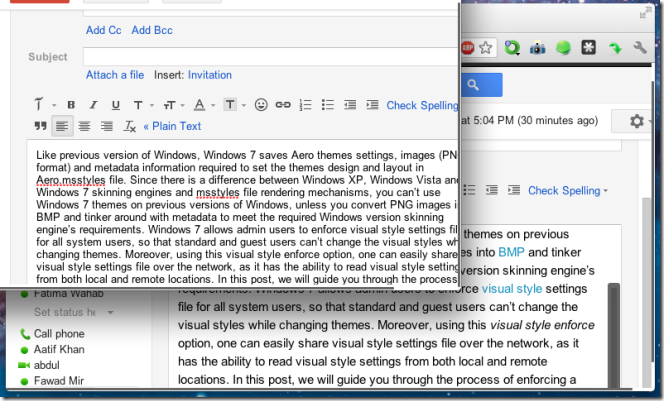Open chat with abdul
The width and height of the screenshot is (664, 401).
pos(47,365)
